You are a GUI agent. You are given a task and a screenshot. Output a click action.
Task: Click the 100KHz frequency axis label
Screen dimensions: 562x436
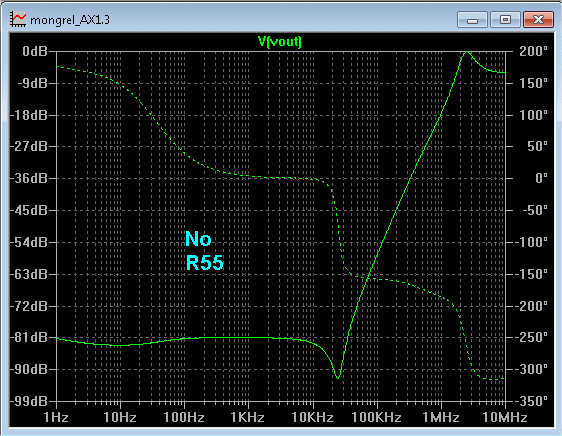[376, 417]
